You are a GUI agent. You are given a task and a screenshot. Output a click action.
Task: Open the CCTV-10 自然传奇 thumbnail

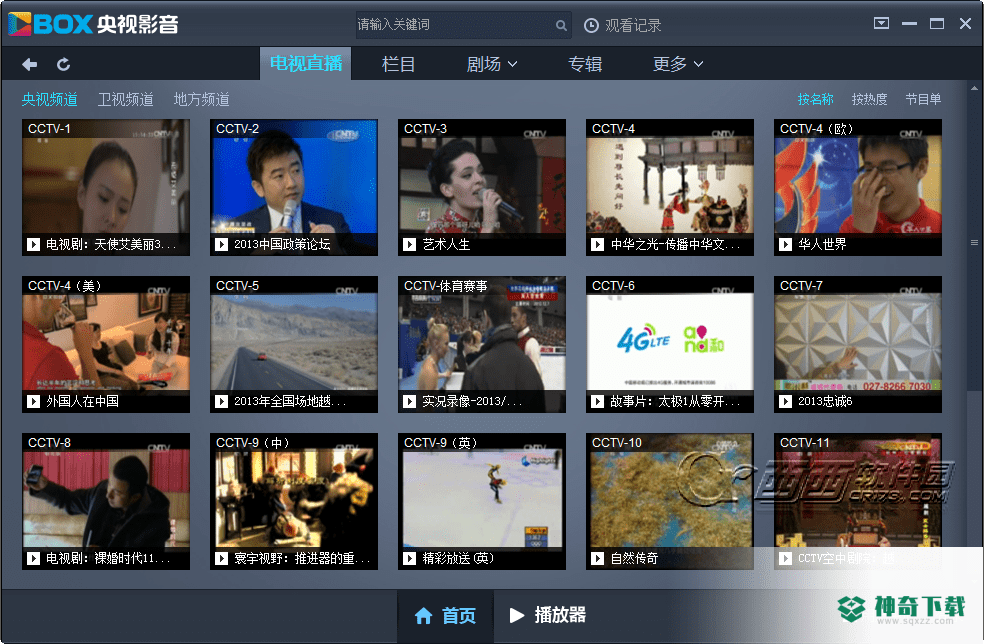[670, 501]
